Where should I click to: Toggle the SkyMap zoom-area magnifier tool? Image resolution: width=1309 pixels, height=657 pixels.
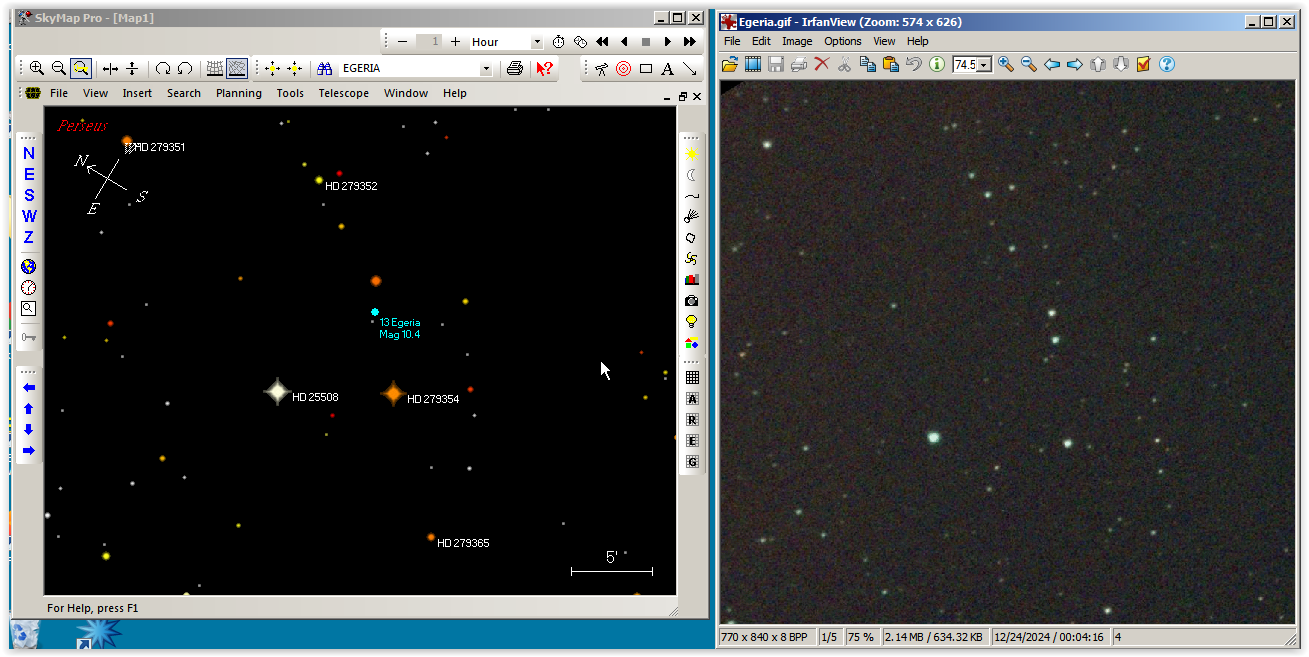pyautogui.click(x=81, y=68)
